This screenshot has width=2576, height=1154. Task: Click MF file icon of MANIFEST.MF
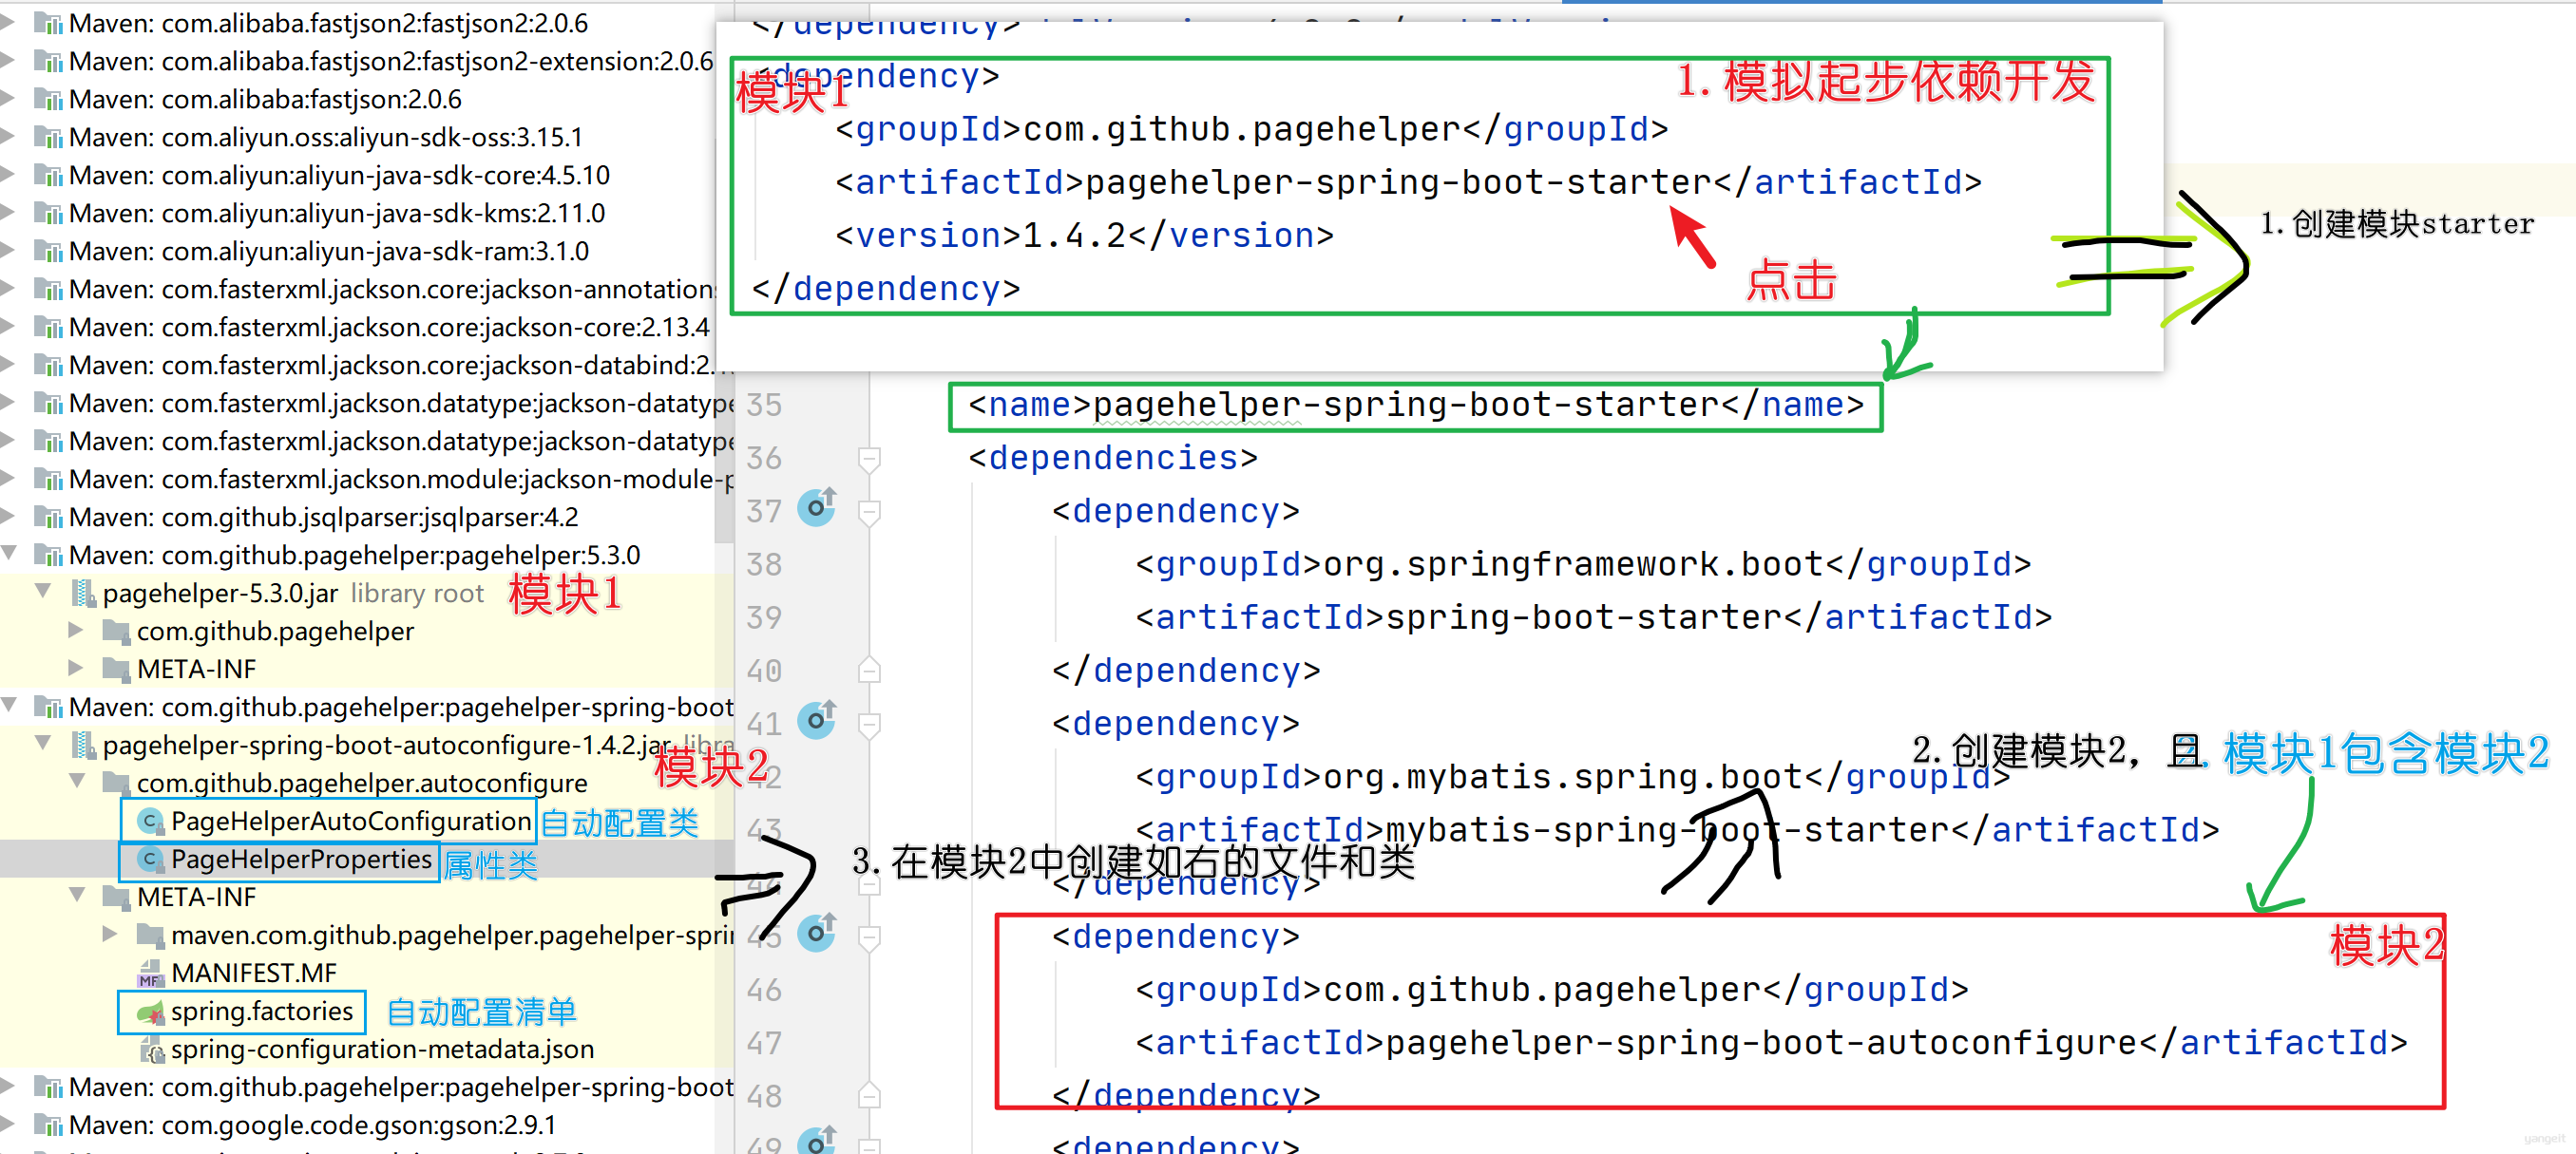(x=151, y=973)
